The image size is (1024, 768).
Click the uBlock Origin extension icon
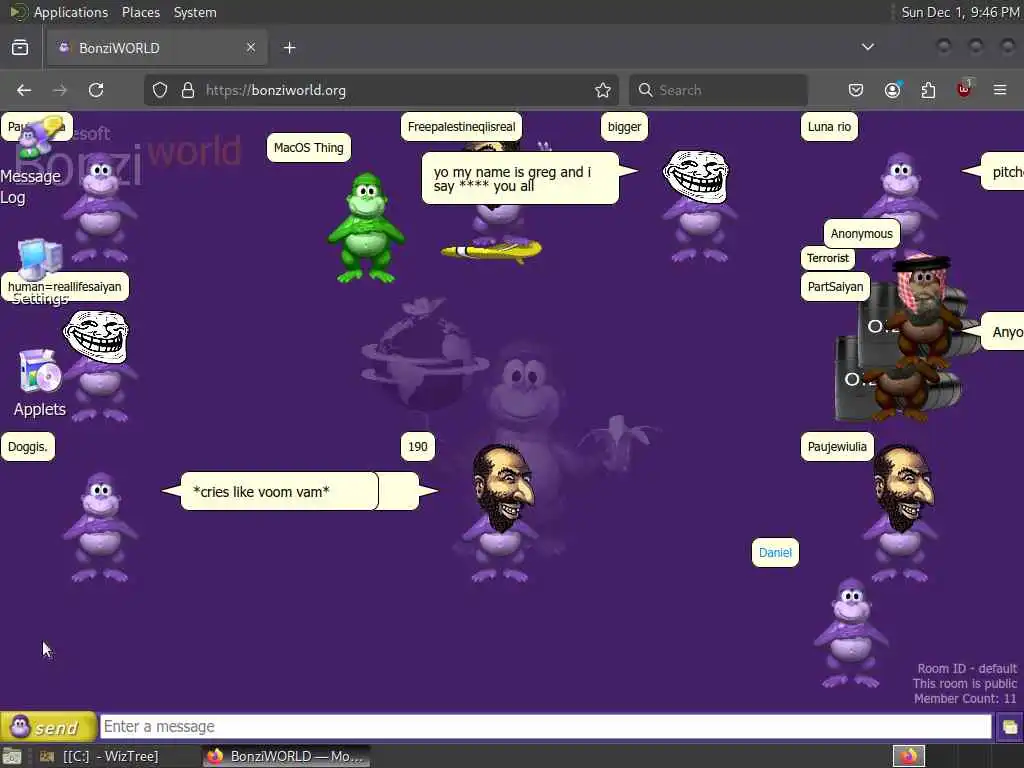(x=964, y=89)
